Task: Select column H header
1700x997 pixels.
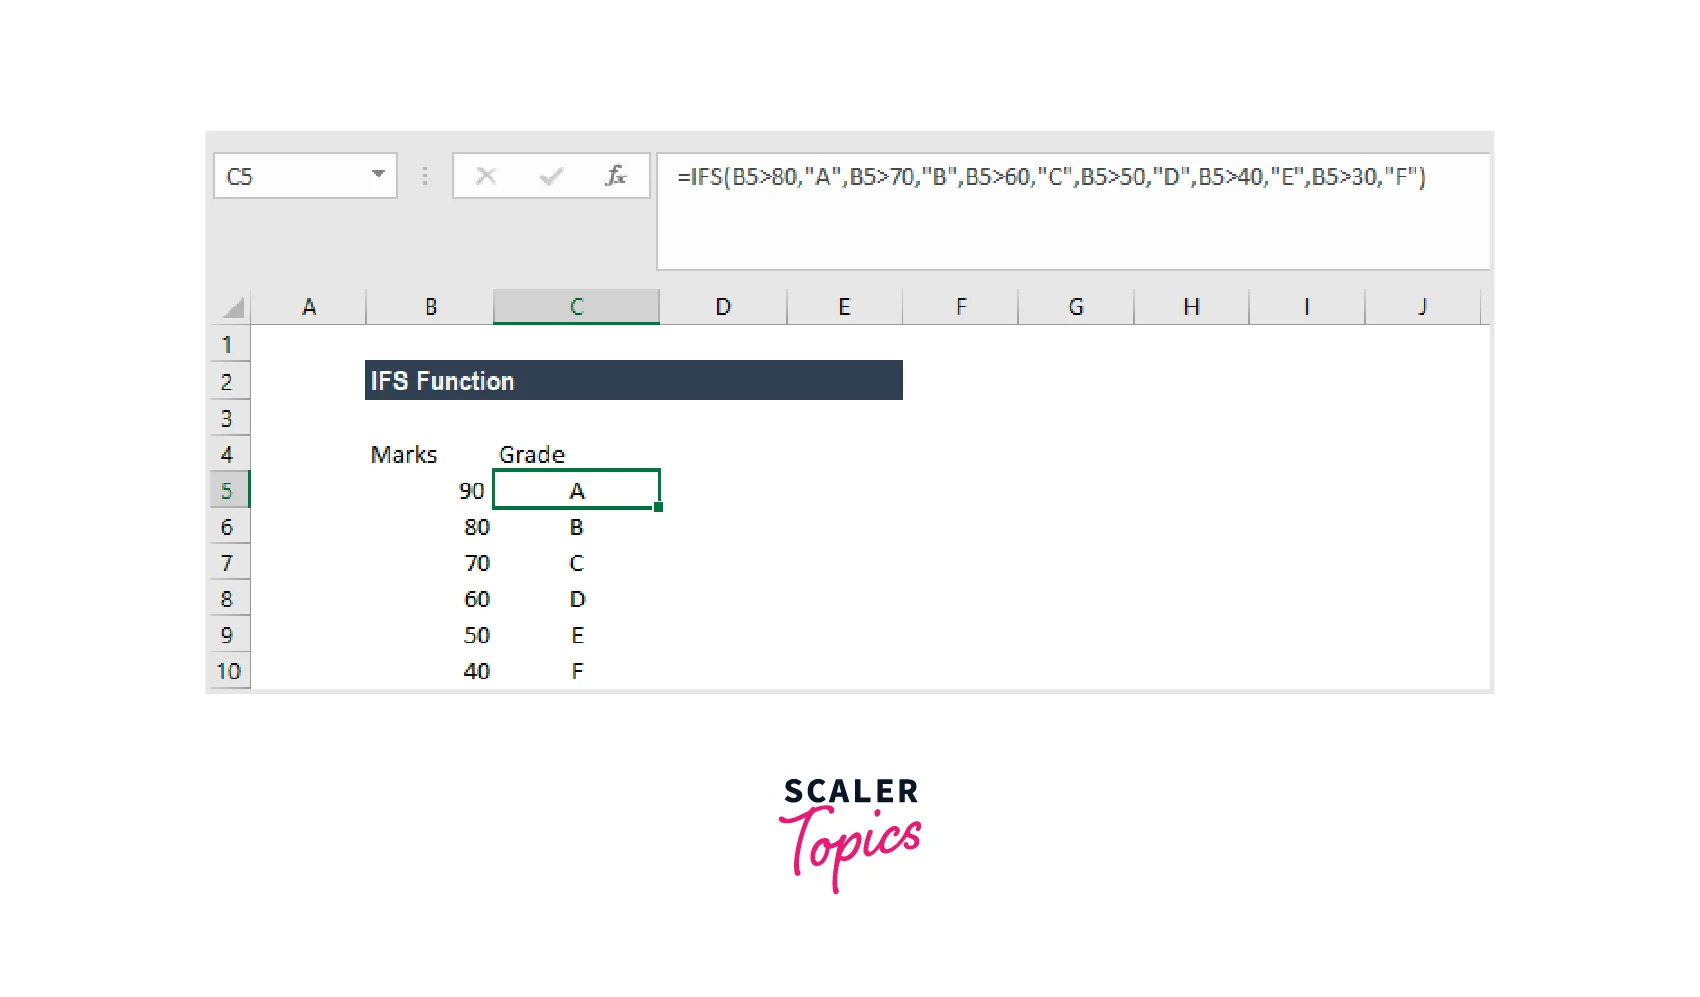Action: tap(1191, 307)
